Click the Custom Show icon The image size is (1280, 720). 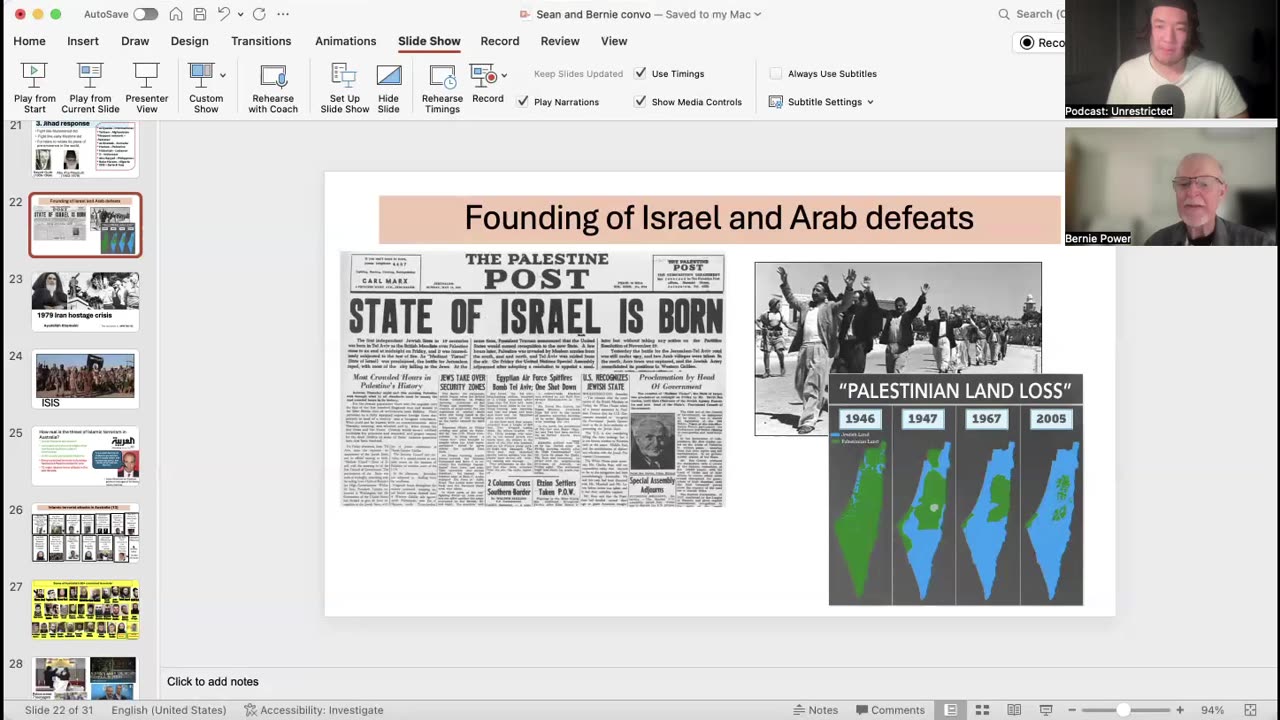pyautogui.click(x=201, y=75)
